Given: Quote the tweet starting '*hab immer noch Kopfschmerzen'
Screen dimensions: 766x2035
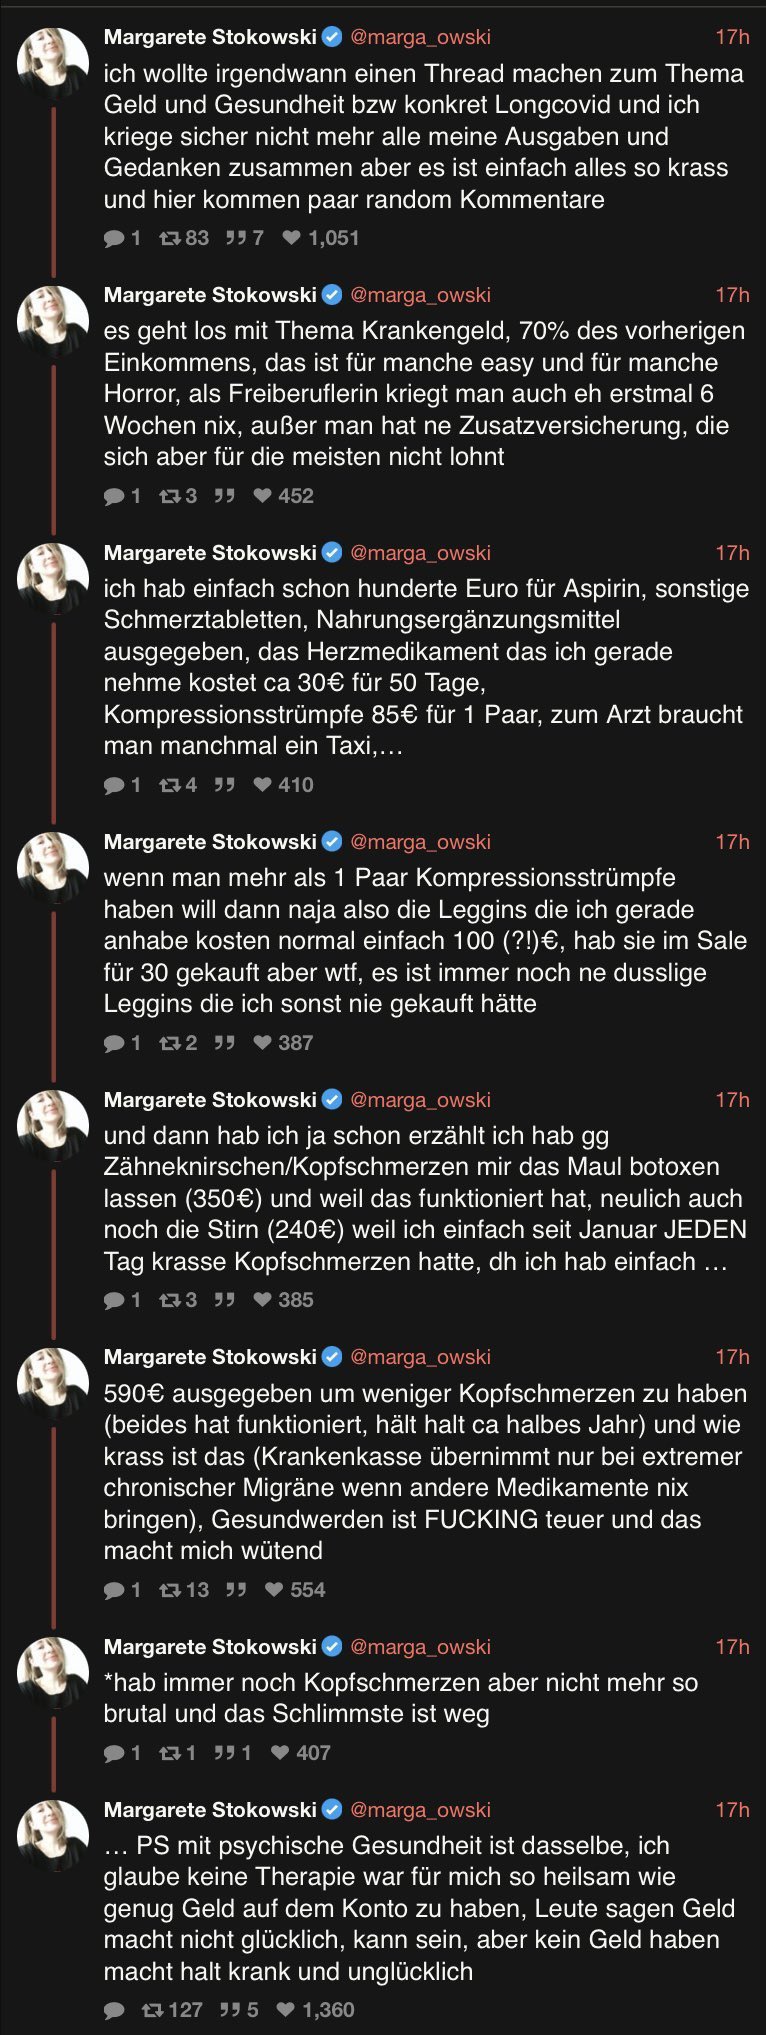Looking at the screenshot, I should (x=225, y=1753).
